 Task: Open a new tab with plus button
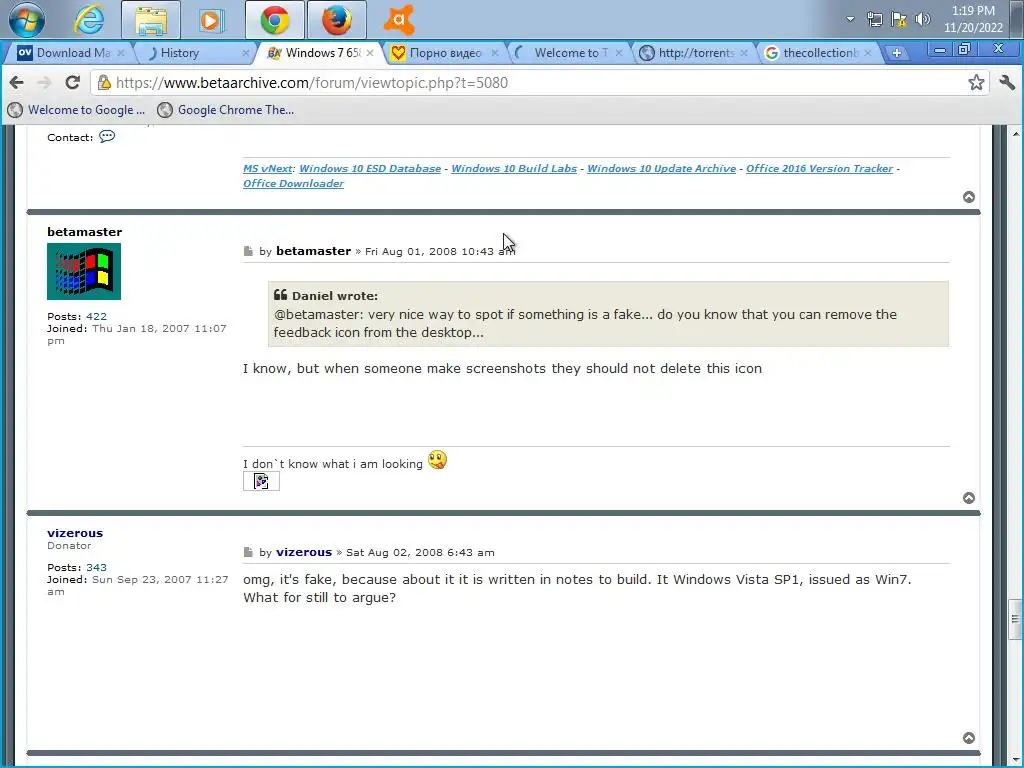point(897,54)
